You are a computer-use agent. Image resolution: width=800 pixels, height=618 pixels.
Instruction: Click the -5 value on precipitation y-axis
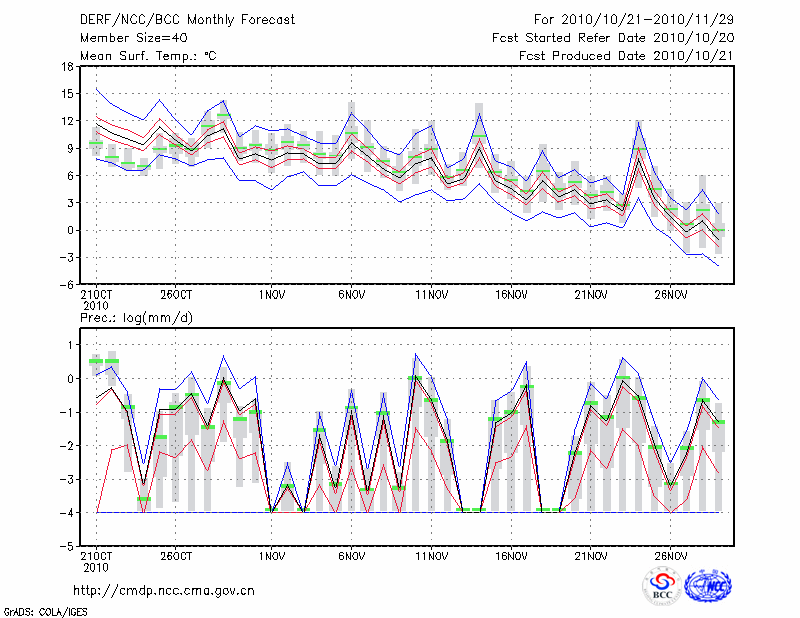point(66,547)
